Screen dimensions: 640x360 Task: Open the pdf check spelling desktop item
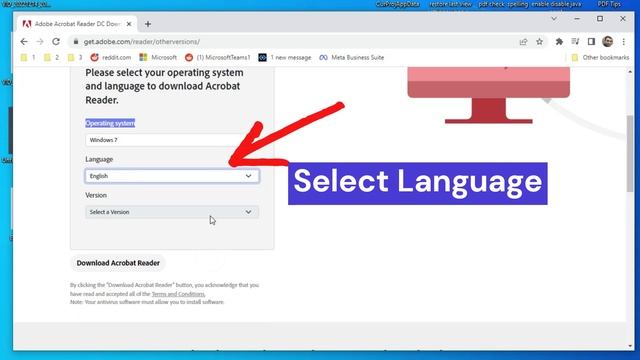pos(503,4)
